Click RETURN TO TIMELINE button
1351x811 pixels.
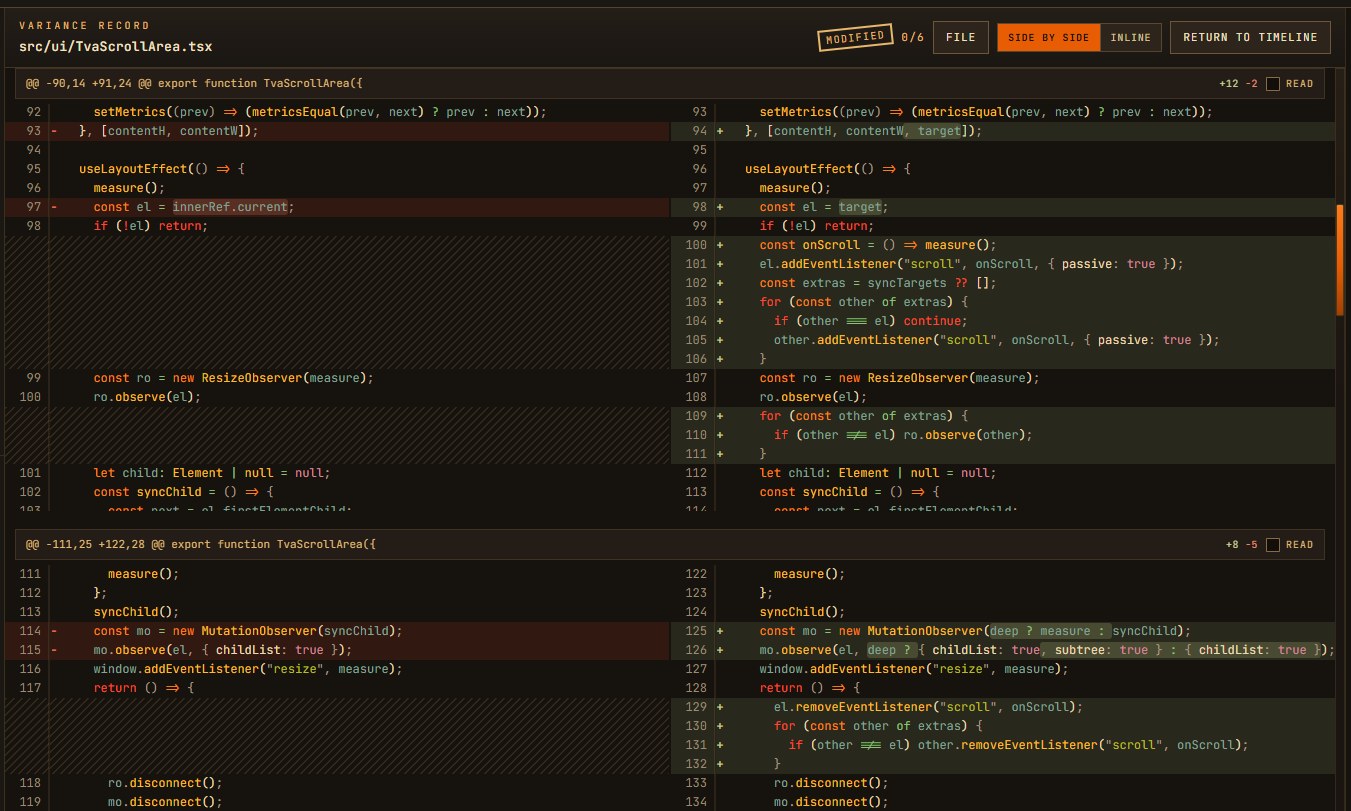[x=1250, y=37]
